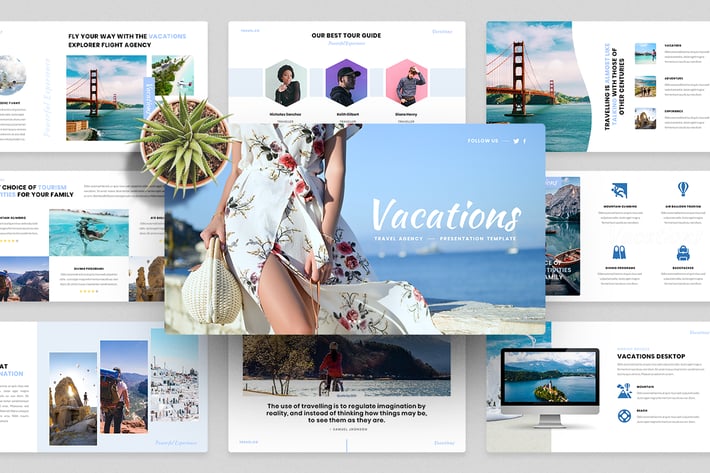The width and height of the screenshot is (710, 473).
Task: Select Nicholas Sanchez hexagon portrait
Action: click(286, 82)
